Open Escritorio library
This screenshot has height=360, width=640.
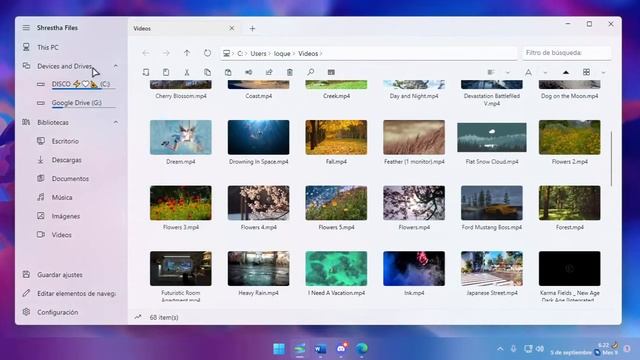coord(65,141)
